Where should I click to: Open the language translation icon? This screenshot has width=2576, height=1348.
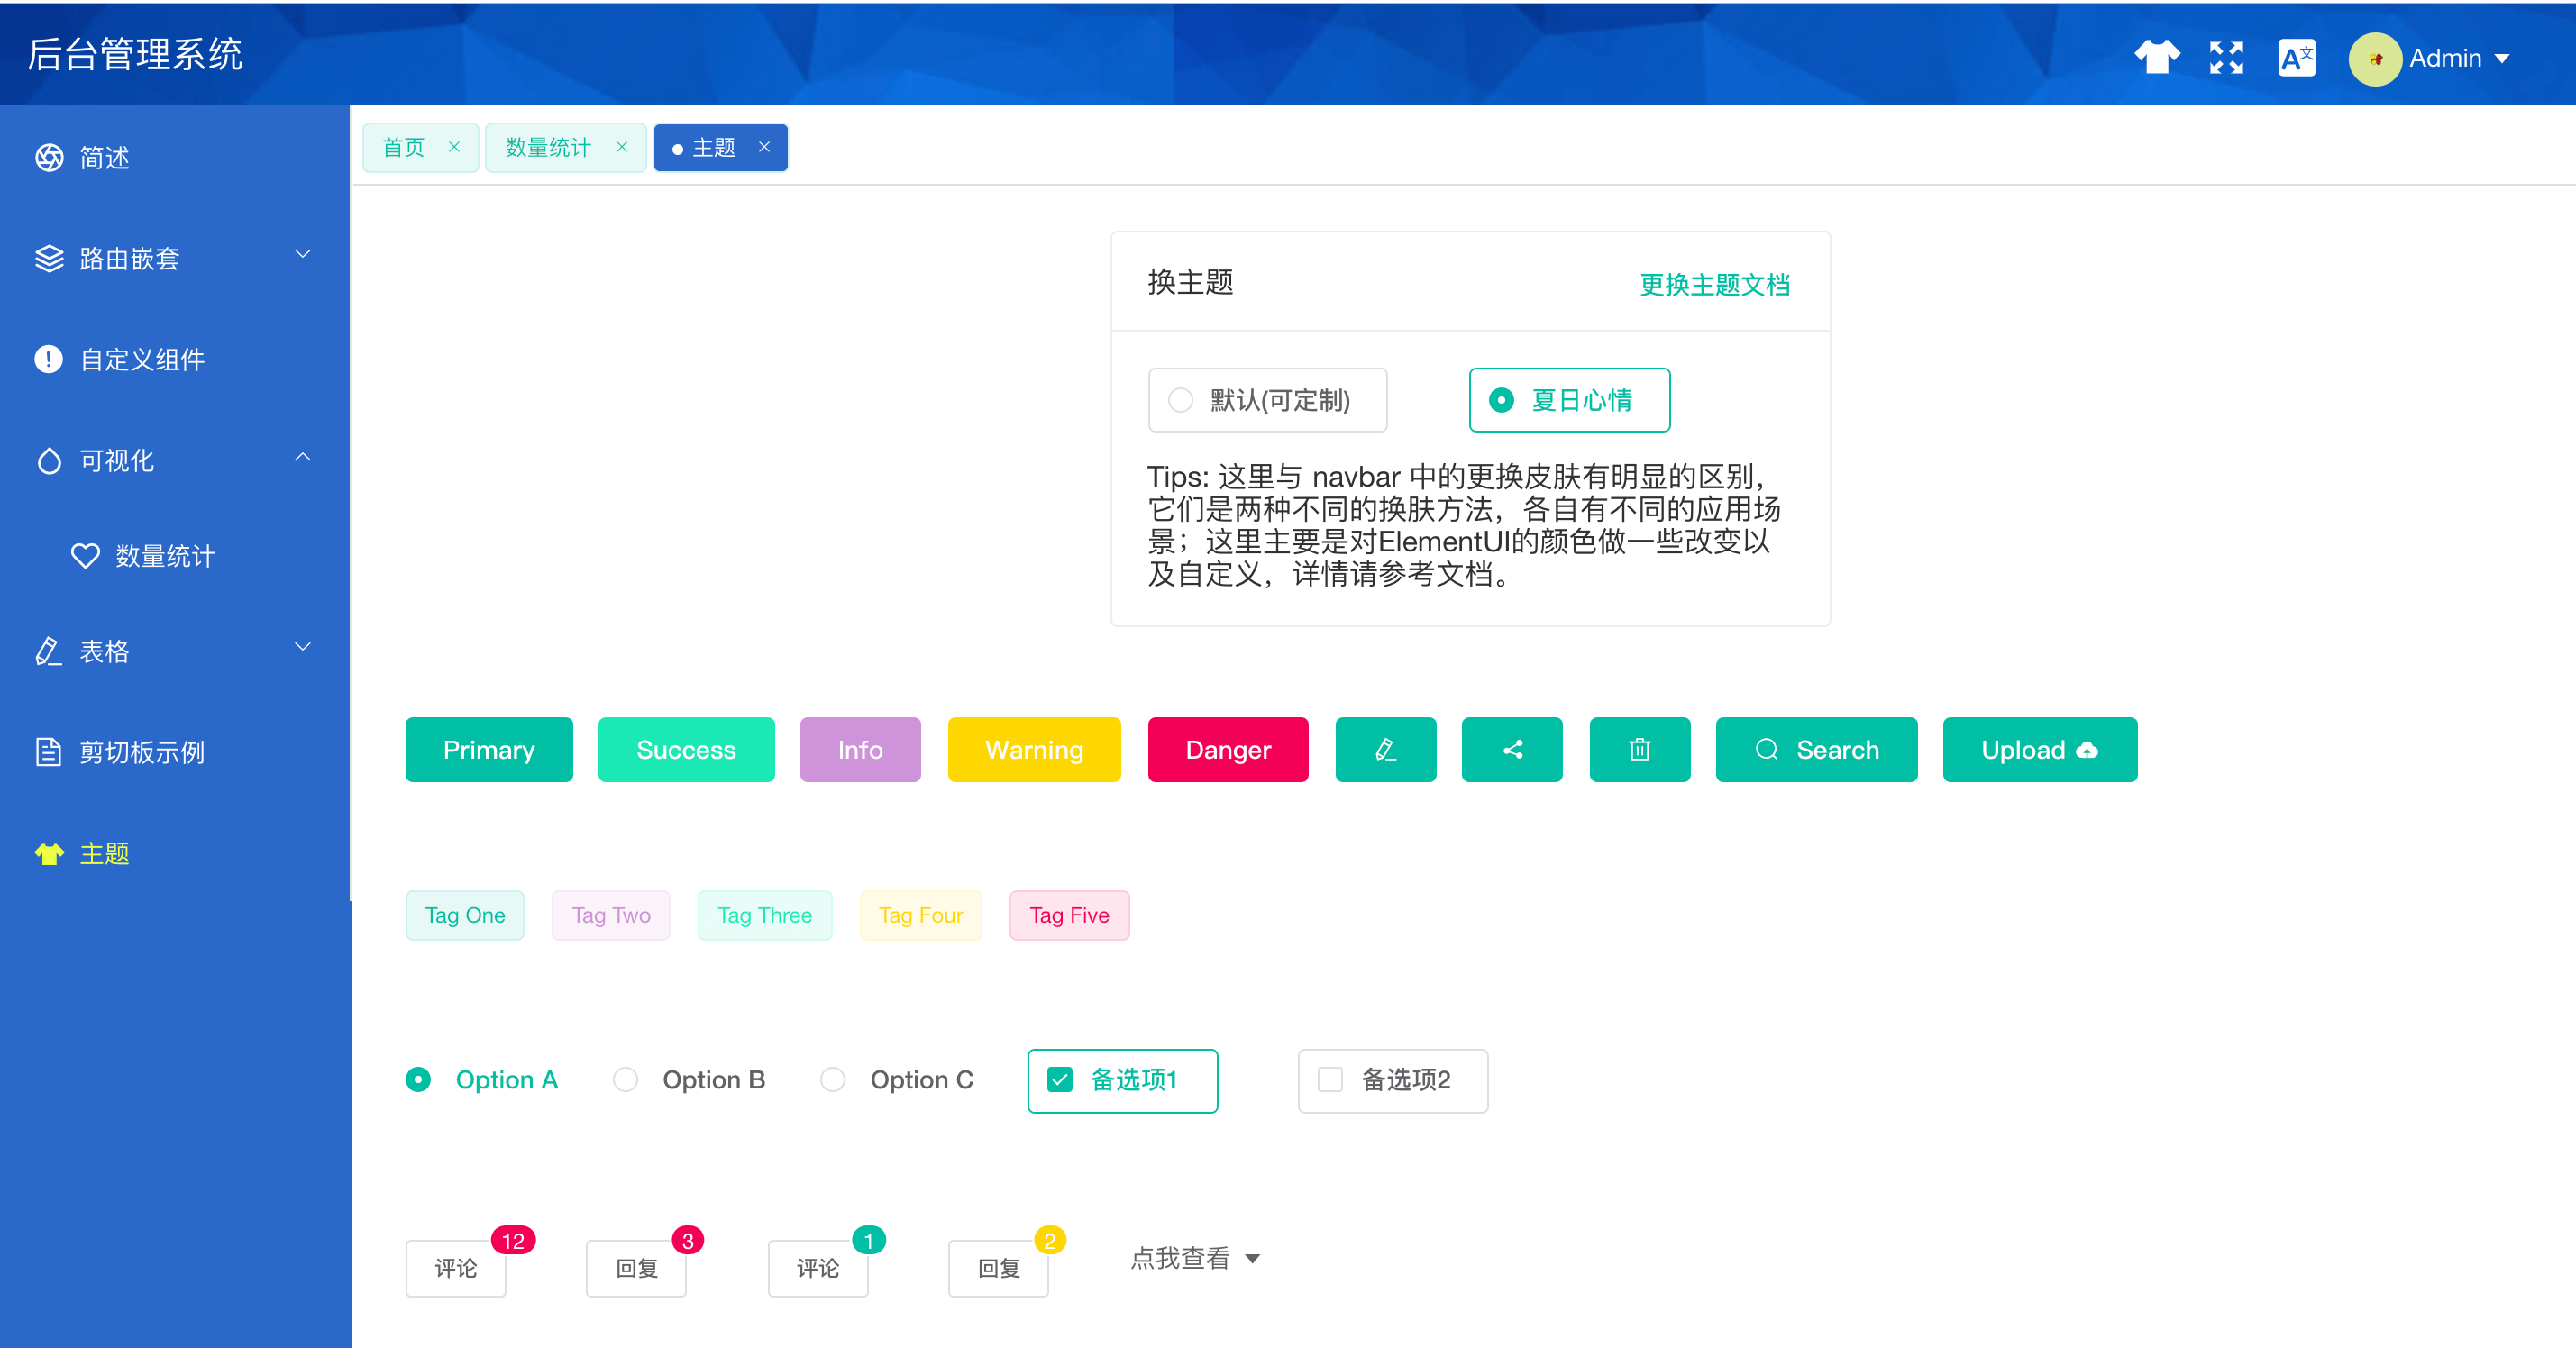2296,57
